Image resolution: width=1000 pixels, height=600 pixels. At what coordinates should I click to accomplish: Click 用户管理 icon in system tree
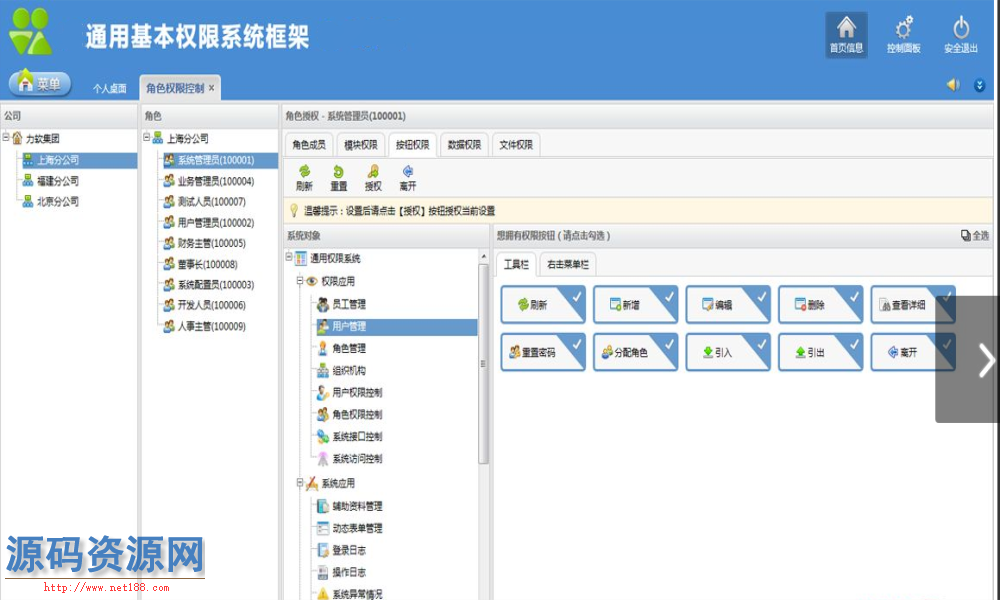[x=323, y=326]
